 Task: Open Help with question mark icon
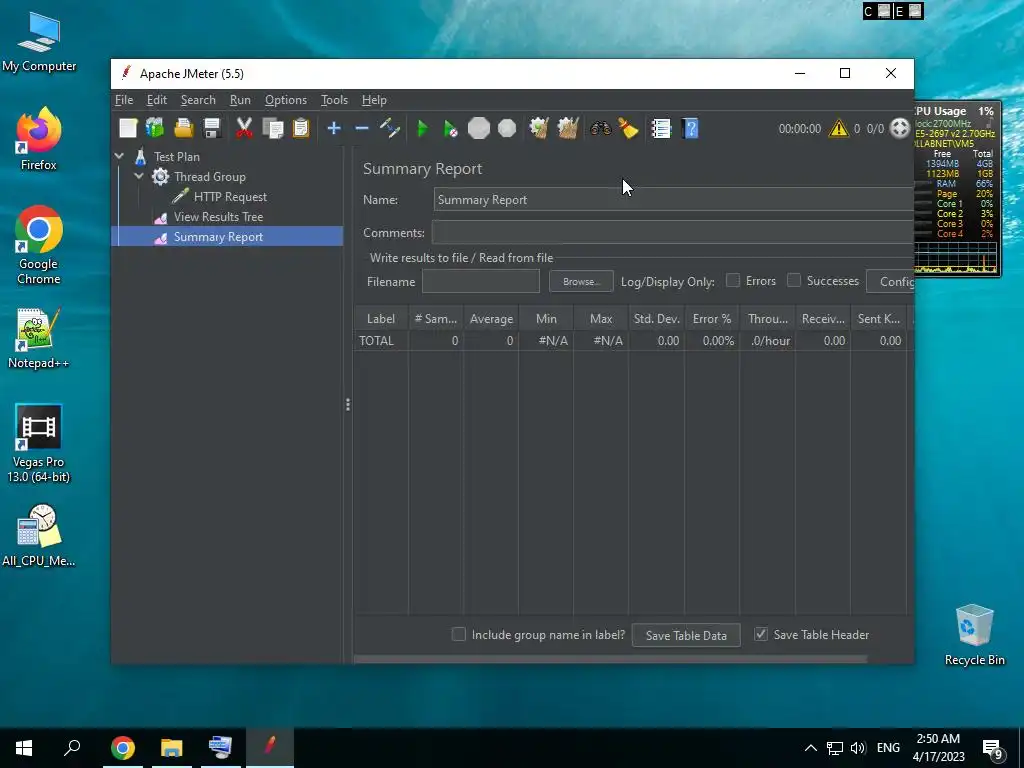[690, 128]
